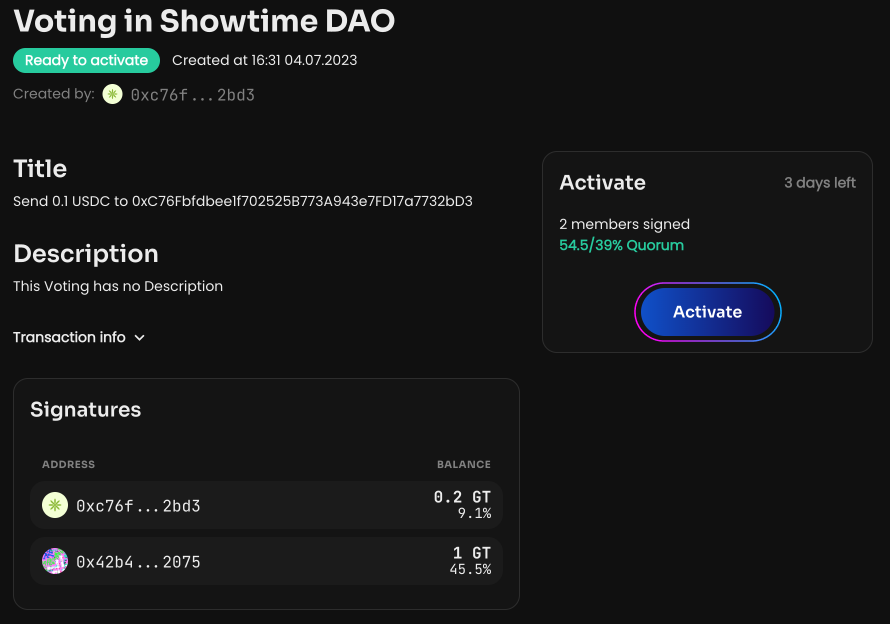Click the Send 0.1 USDC title text

pyautogui.click(x=243, y=202)
